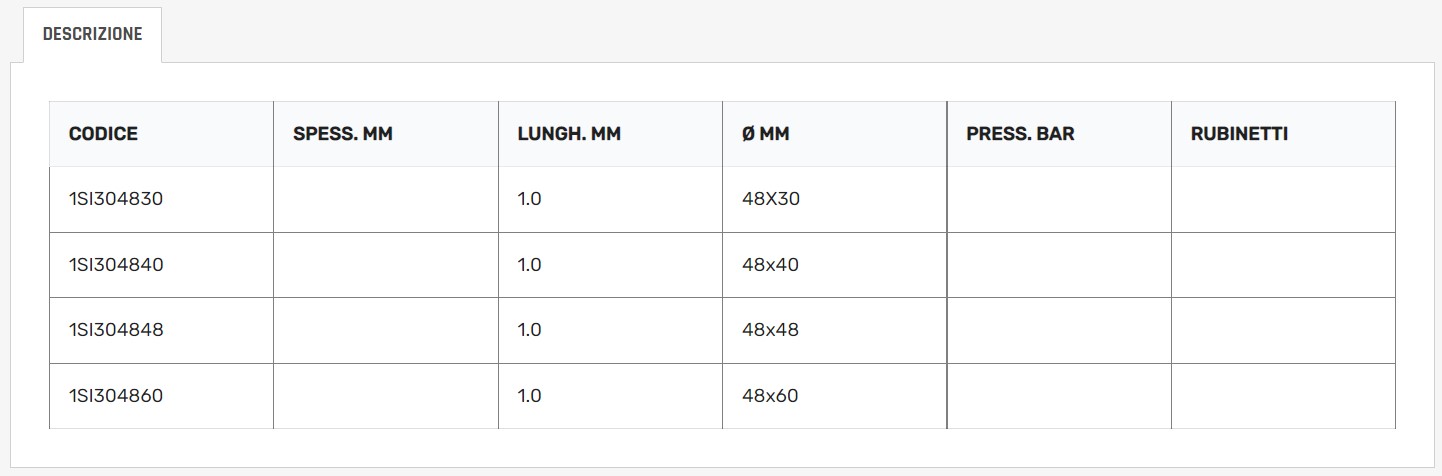Click the empty SPESS. MM cell for 1SI304840

coord(385,265)
